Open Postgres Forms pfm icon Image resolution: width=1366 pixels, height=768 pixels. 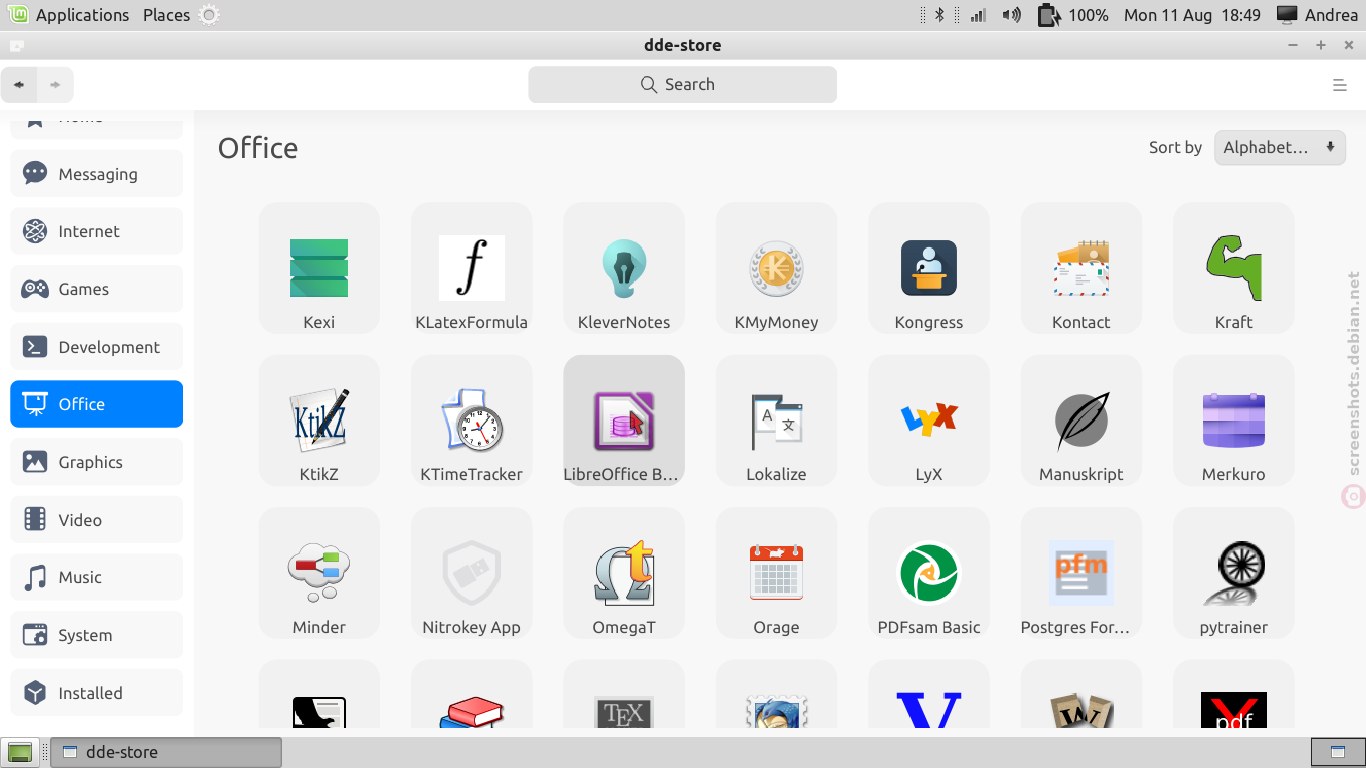tap(1081, 572)
